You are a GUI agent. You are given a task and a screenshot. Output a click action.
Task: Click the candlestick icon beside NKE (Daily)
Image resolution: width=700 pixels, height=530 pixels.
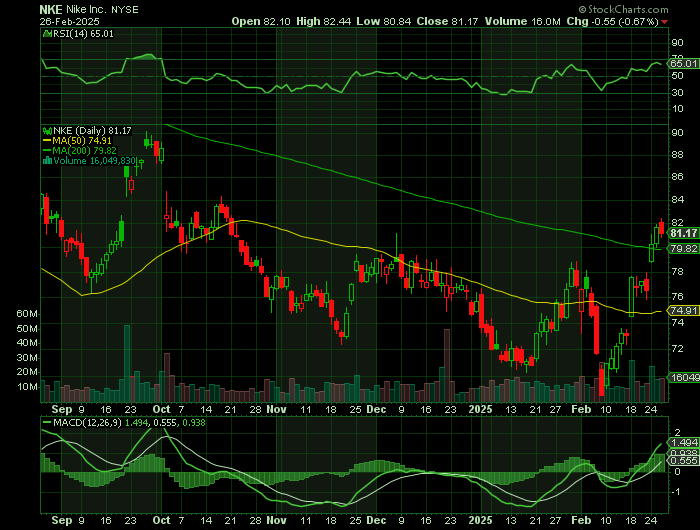pyautogui.click(x=47, y=130)
